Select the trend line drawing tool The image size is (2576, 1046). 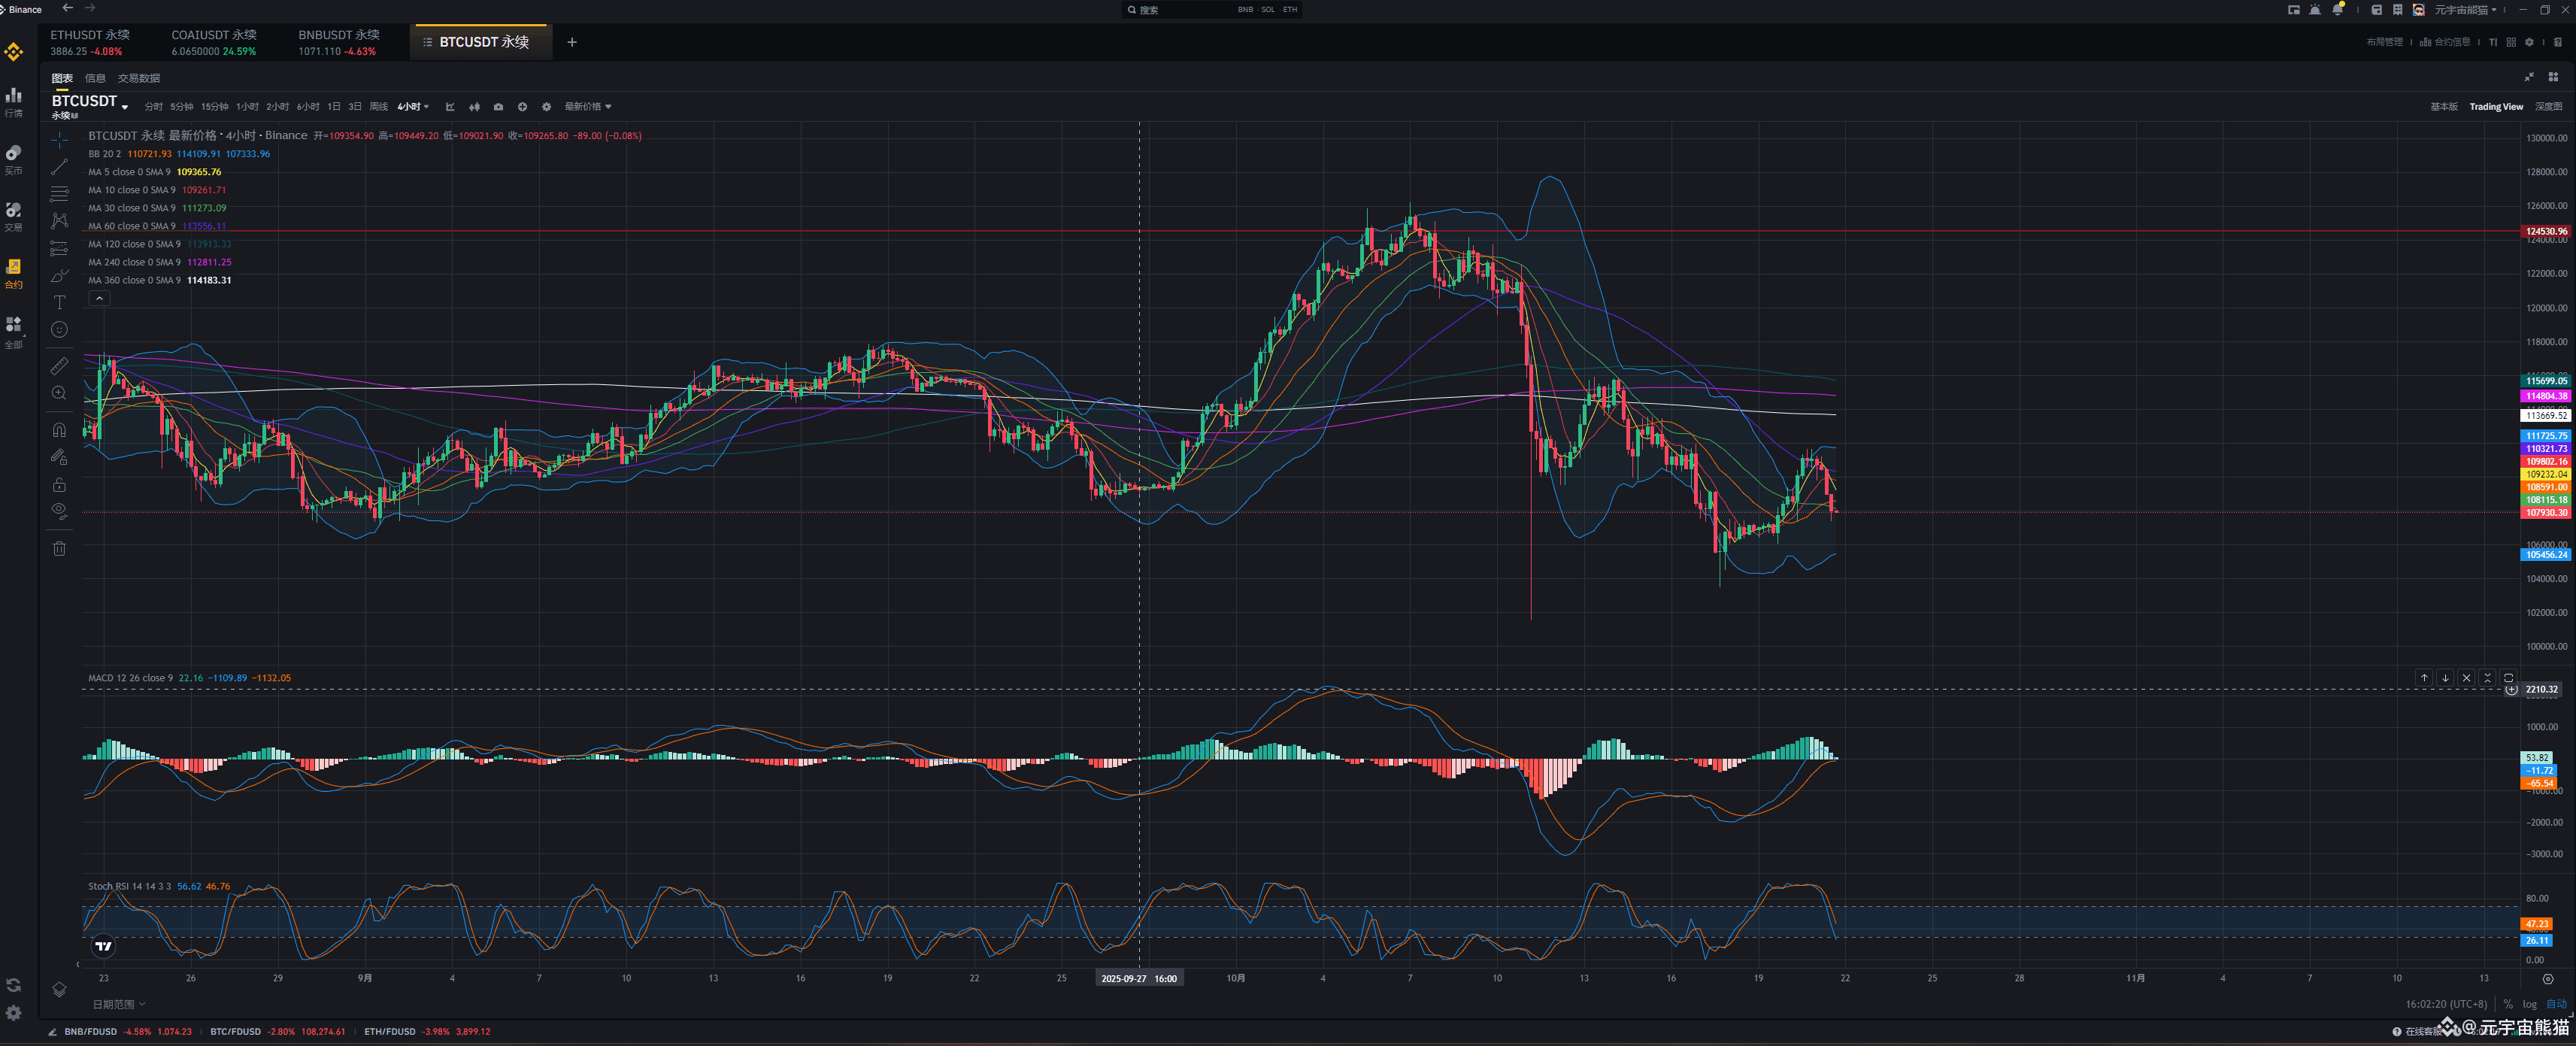[x=59, y=167]
